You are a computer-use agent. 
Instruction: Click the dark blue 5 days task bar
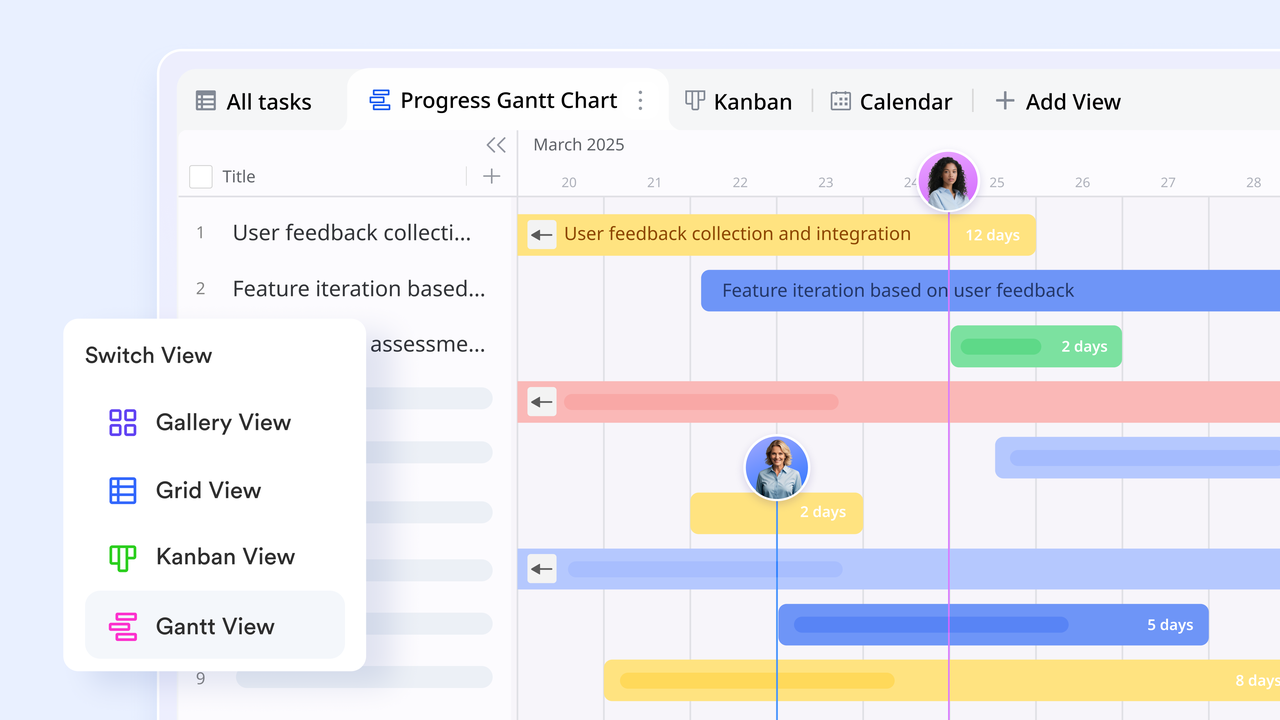(992, 625)
